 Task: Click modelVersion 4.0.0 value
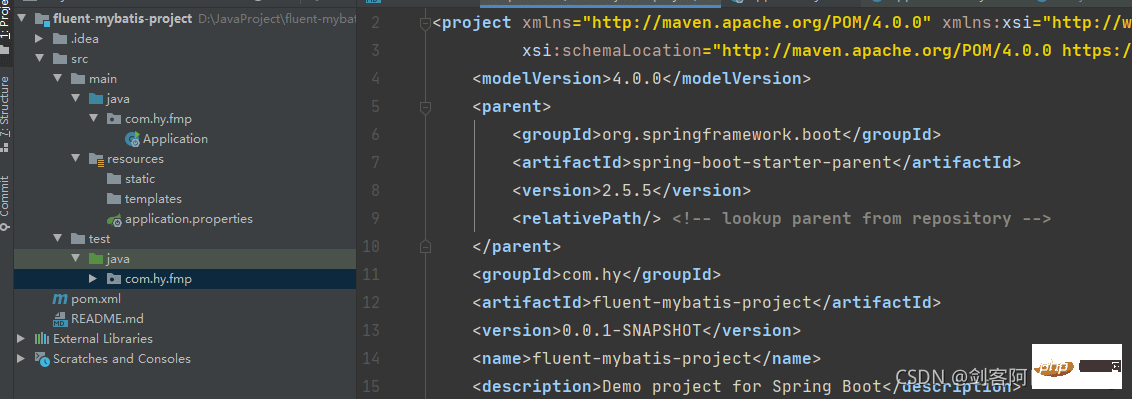637,79
